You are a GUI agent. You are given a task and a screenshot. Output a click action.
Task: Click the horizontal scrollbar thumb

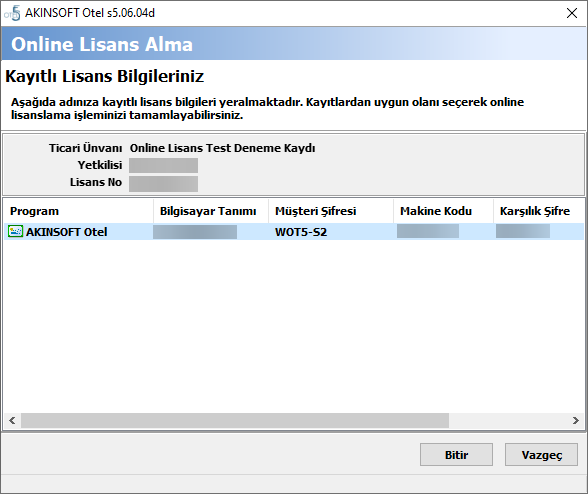(x=235, y=420)
